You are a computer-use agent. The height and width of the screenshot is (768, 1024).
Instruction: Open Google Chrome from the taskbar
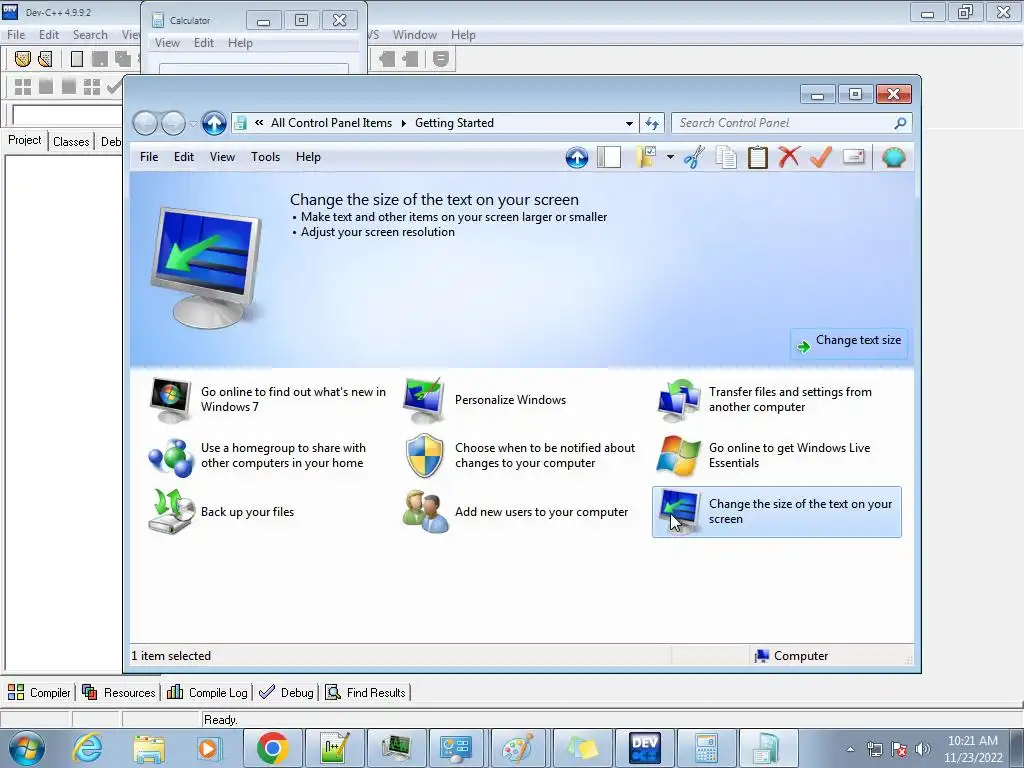272,748
